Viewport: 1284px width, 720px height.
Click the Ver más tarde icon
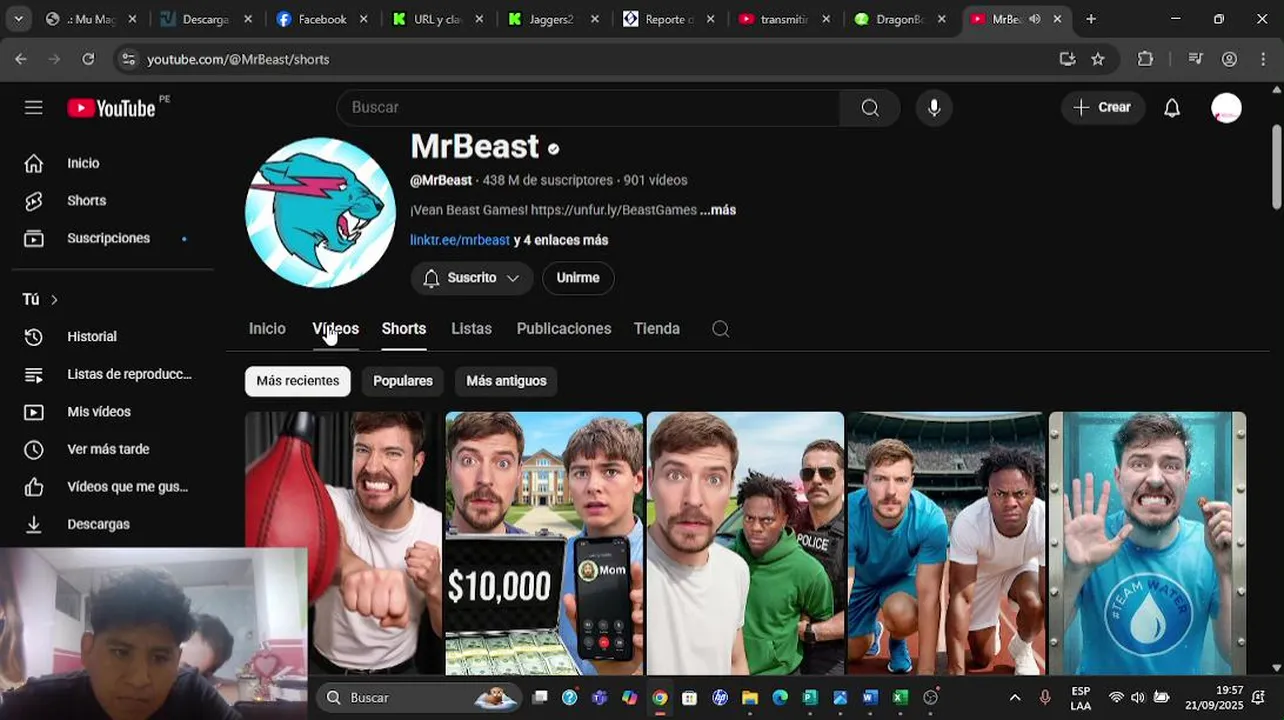pos(34,449)
